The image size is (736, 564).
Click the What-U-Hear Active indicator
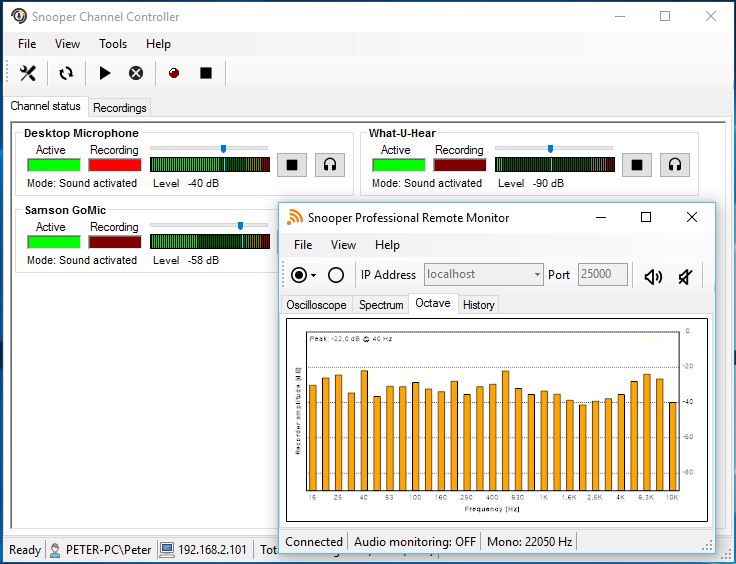[x=399, y=165]
